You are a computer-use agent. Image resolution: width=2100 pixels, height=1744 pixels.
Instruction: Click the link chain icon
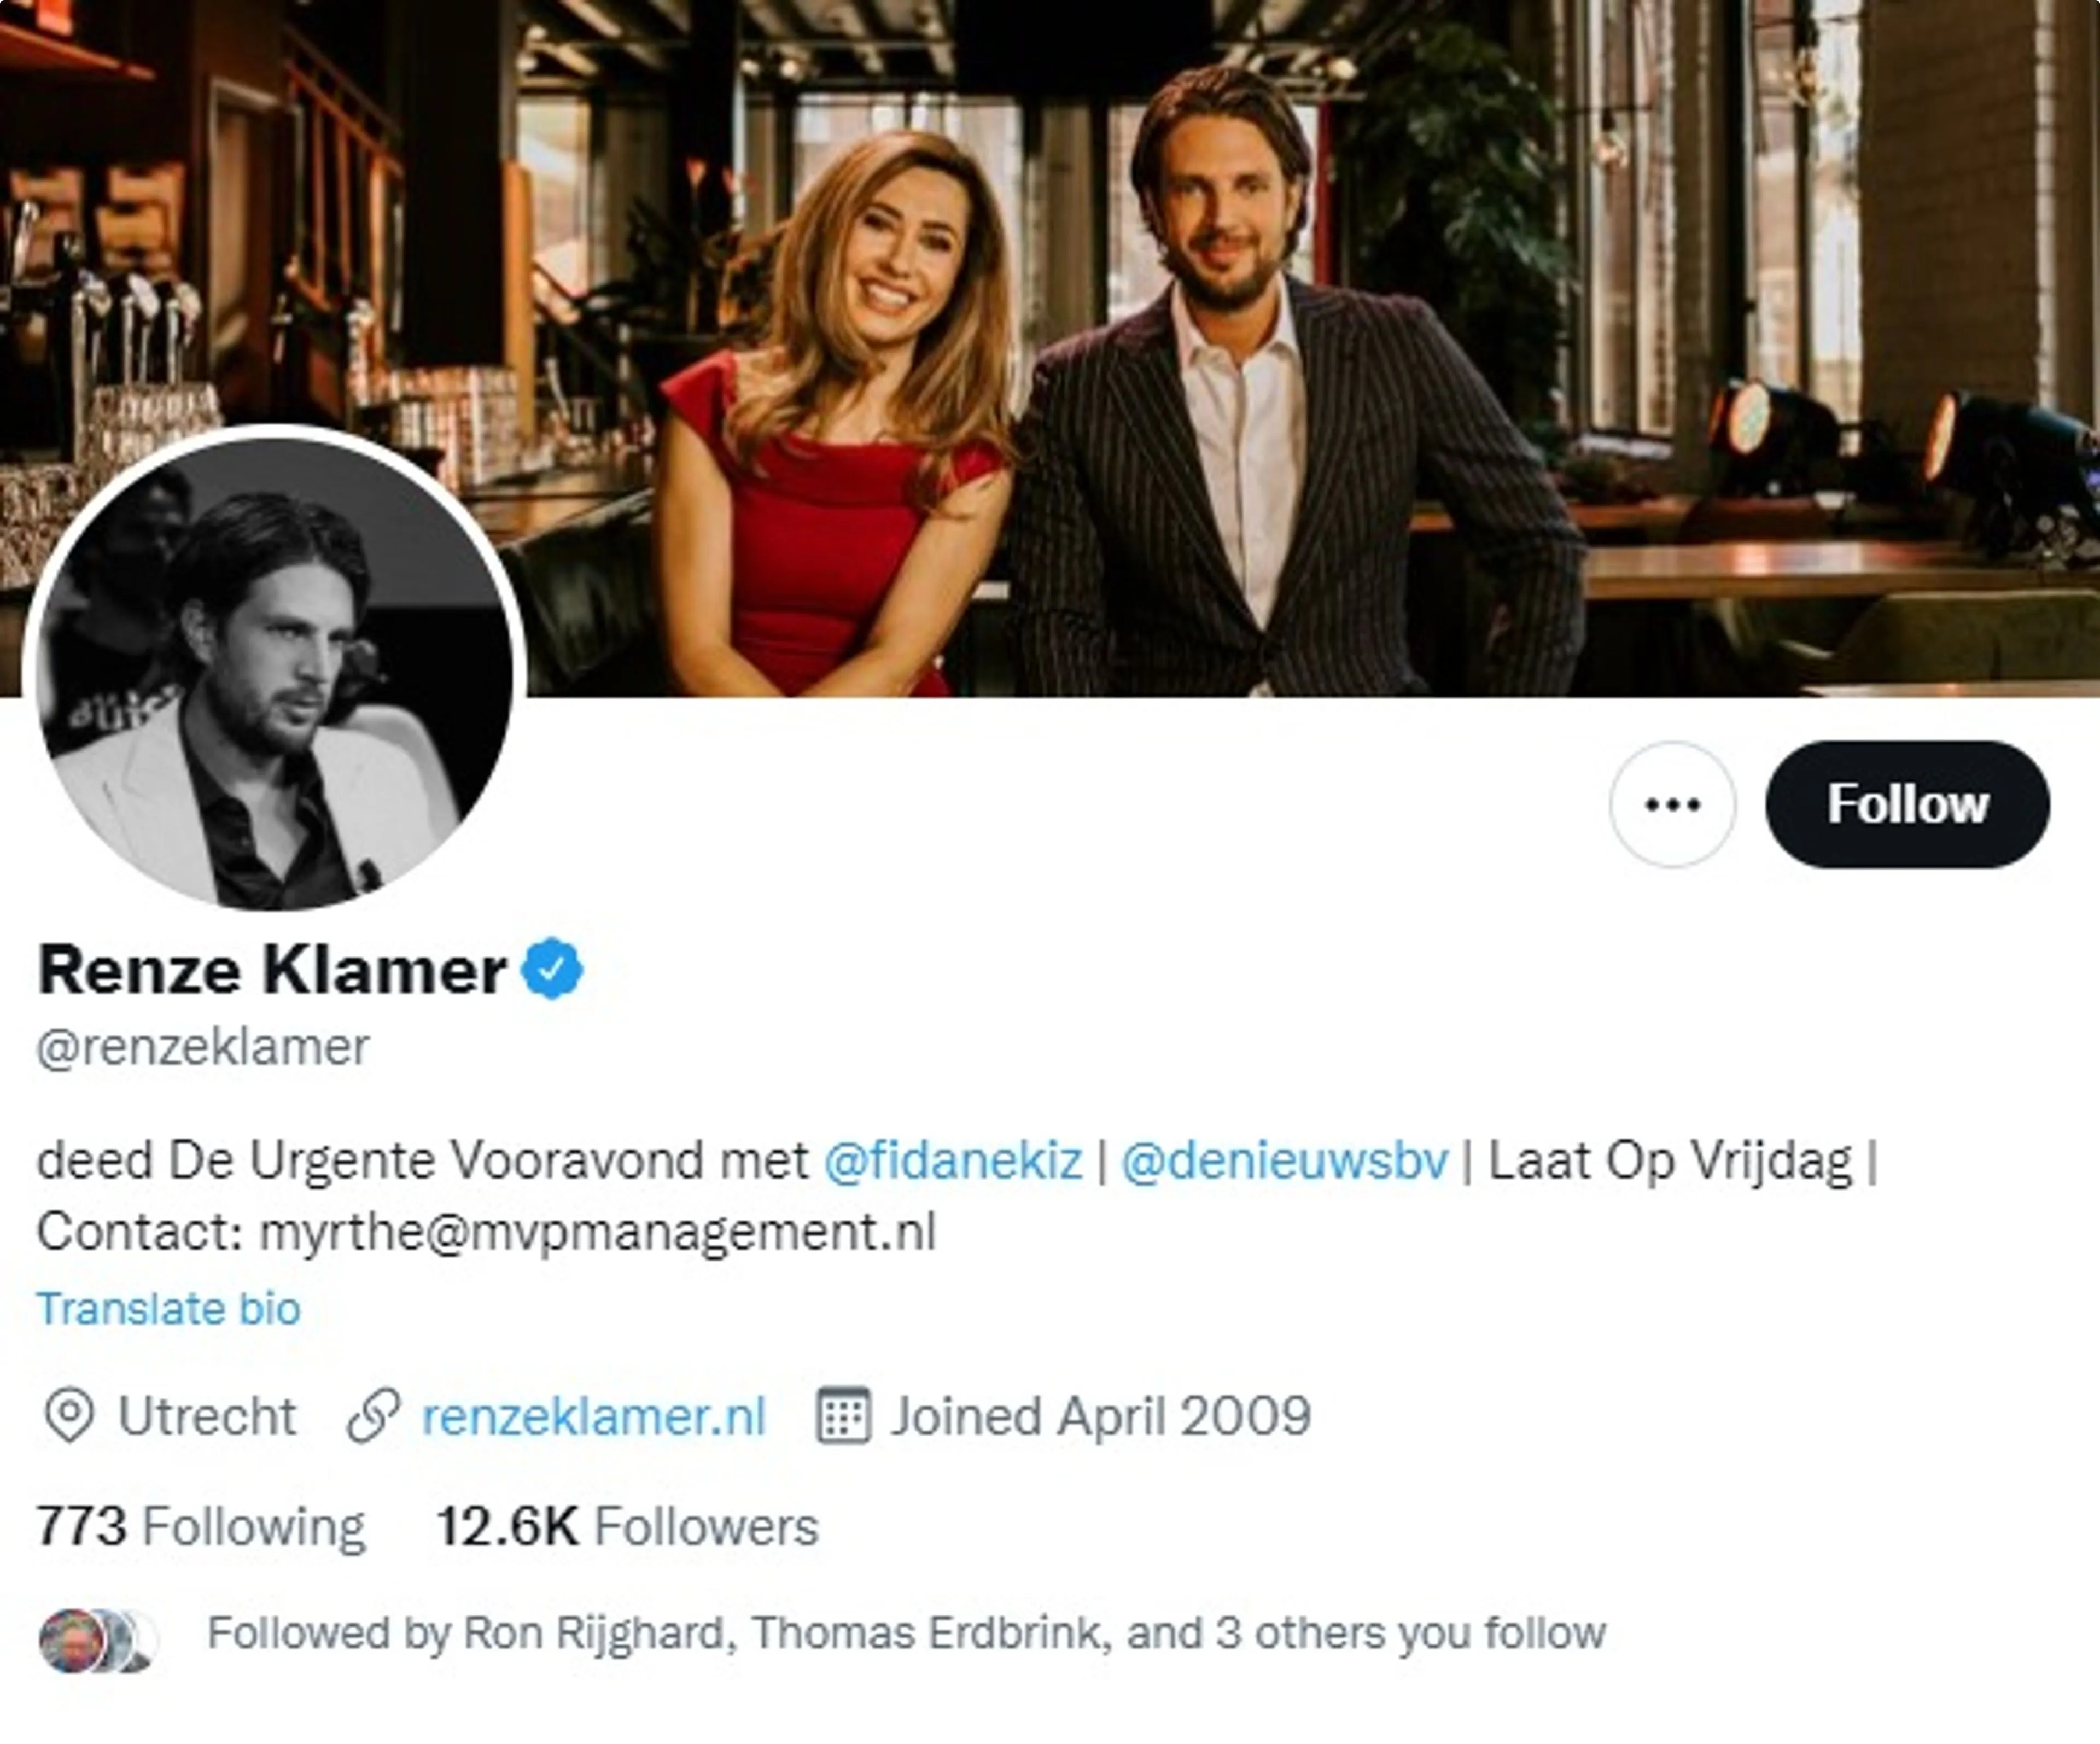pos(374,1416)
